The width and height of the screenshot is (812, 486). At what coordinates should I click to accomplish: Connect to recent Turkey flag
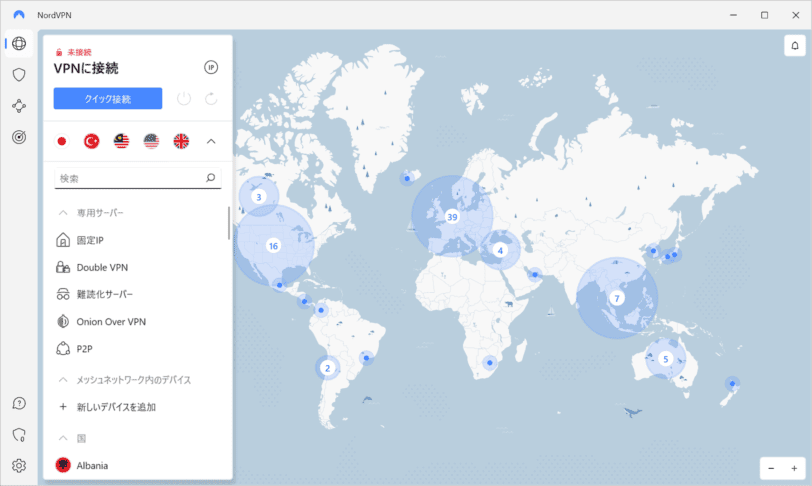pyautogui.click(x=92, y=141)
